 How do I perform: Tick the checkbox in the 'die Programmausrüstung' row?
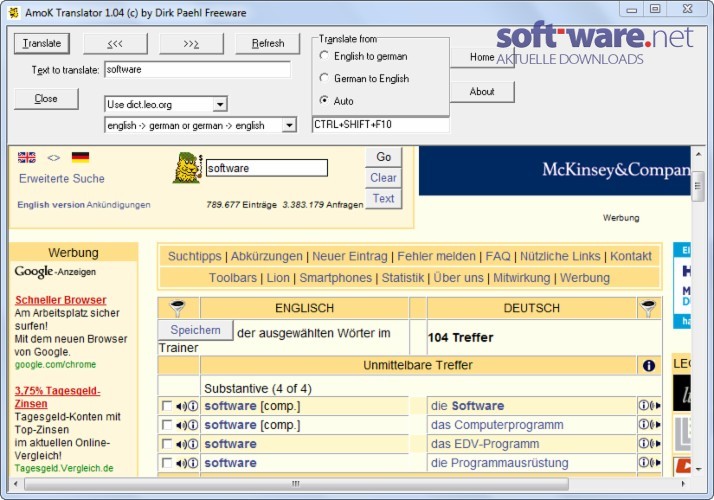[167, 463]
